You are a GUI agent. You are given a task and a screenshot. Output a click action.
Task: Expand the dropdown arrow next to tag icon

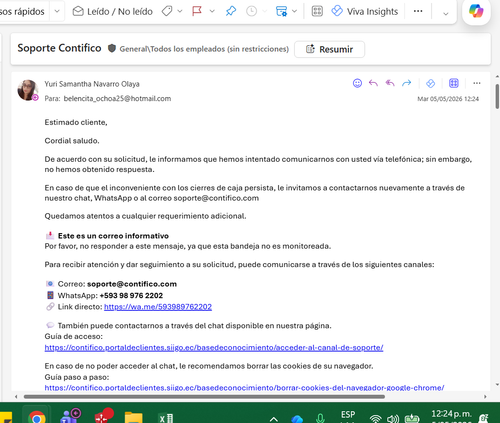[180, 12]
